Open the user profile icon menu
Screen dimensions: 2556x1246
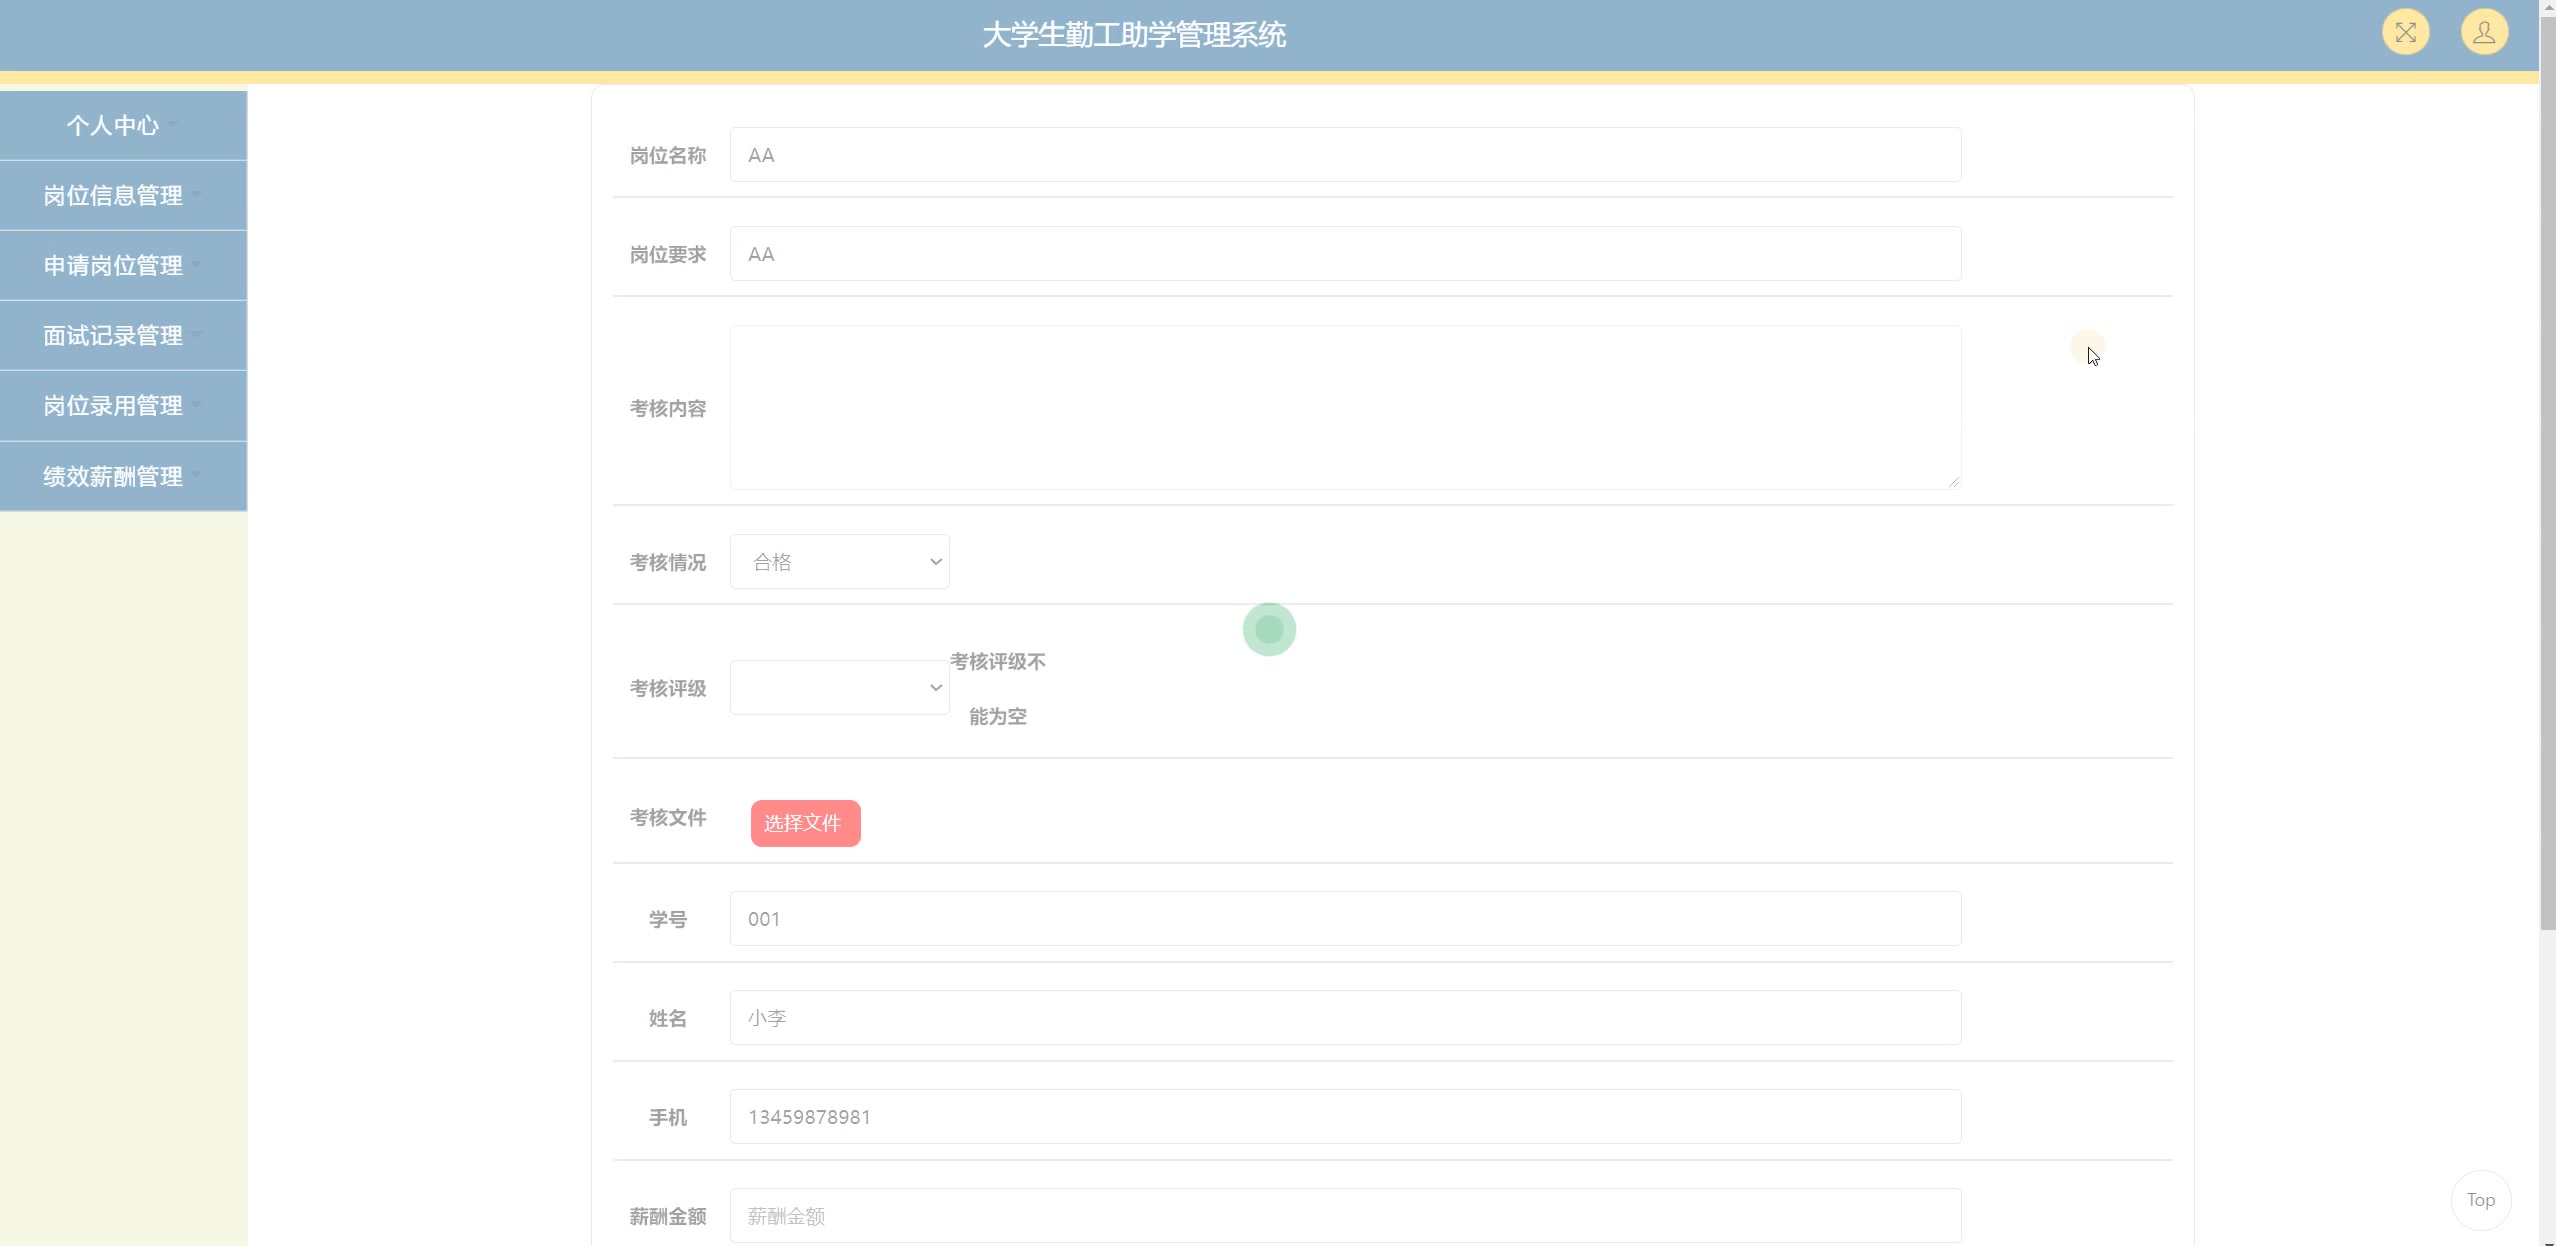pos(2483,33)
